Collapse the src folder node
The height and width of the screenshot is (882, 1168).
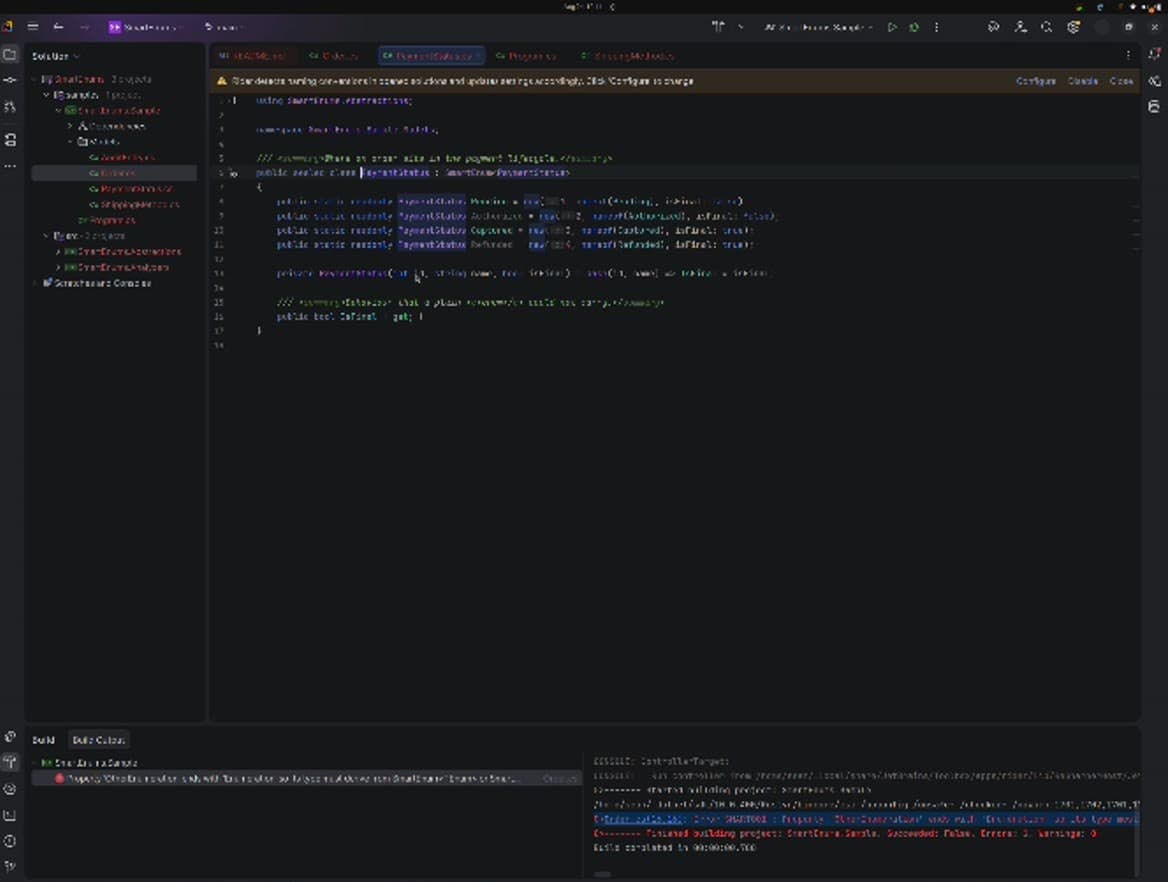click(x=46, y=235)
